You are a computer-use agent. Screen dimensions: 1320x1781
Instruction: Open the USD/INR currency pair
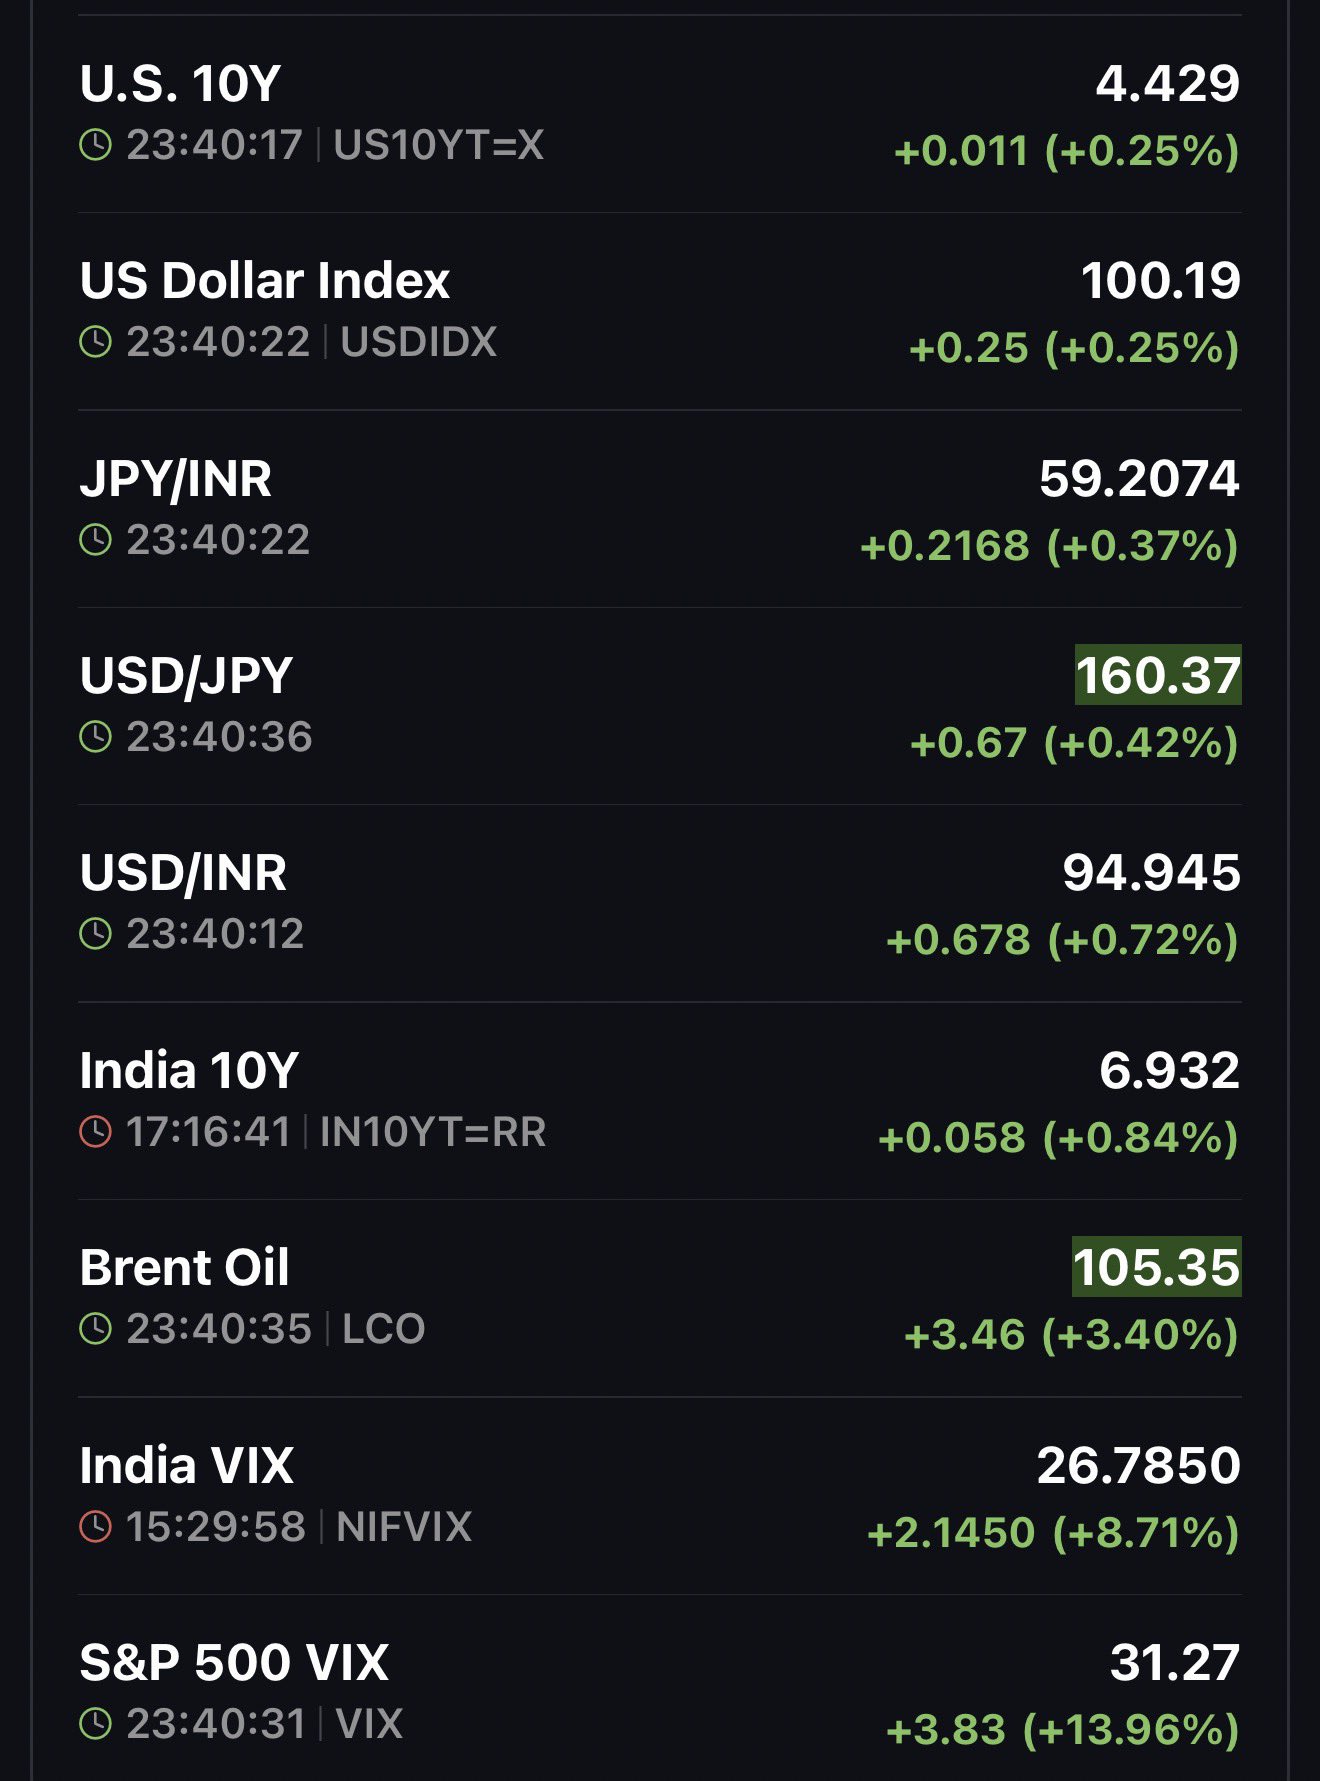[183, 873]
